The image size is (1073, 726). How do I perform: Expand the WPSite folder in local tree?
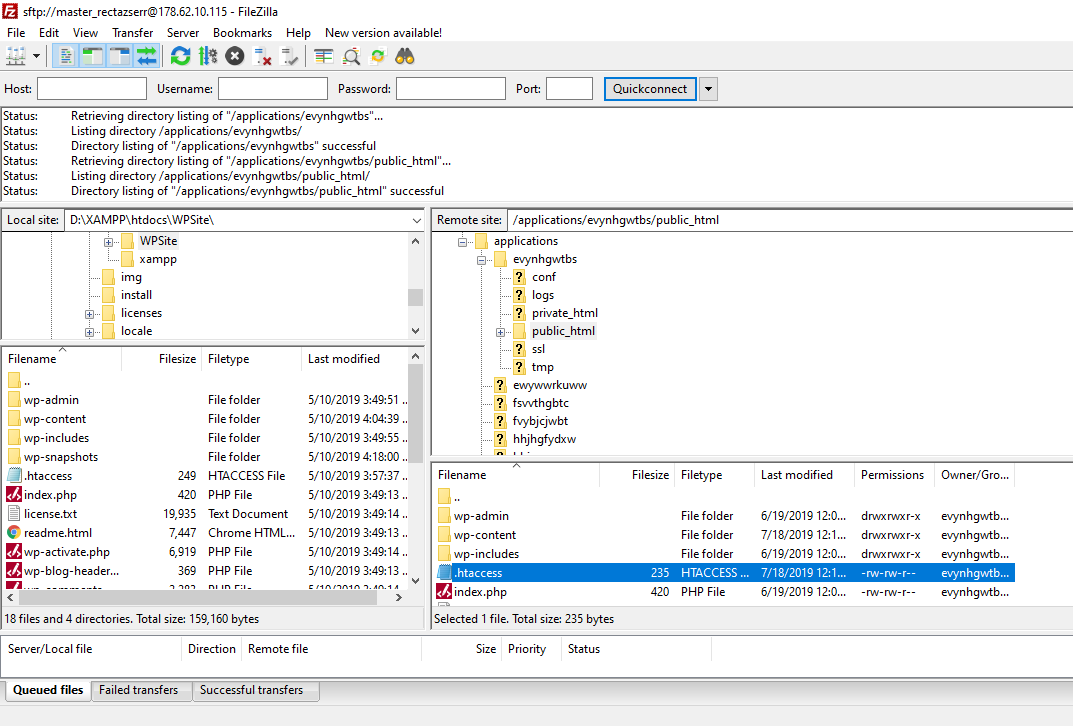point(108,242)
